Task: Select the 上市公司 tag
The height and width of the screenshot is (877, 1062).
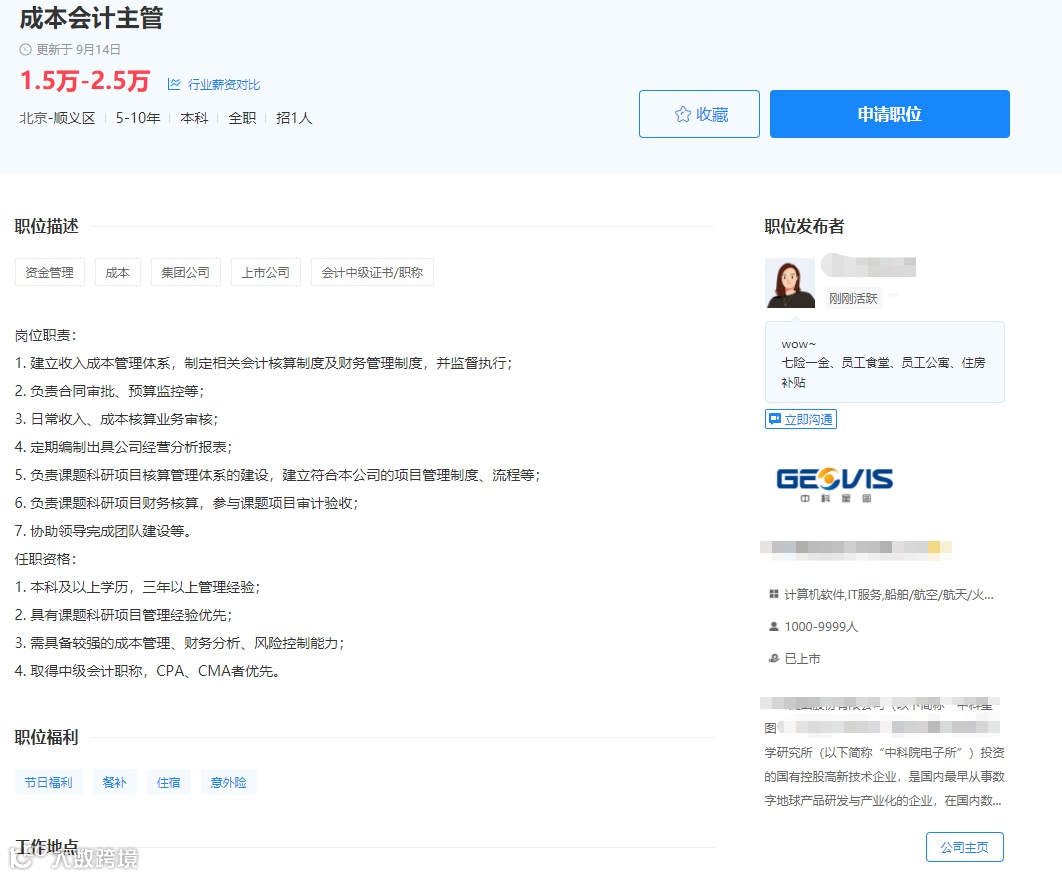Action: 266,272
